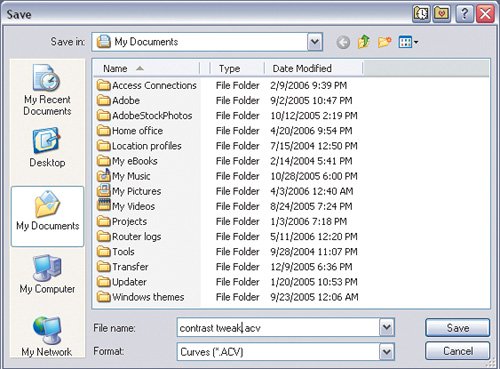Image resolution: width=500 pixels, height=369 pixels.
Task: Click the Cancel button
Action: pyautogui.click(x=458, y=351)
